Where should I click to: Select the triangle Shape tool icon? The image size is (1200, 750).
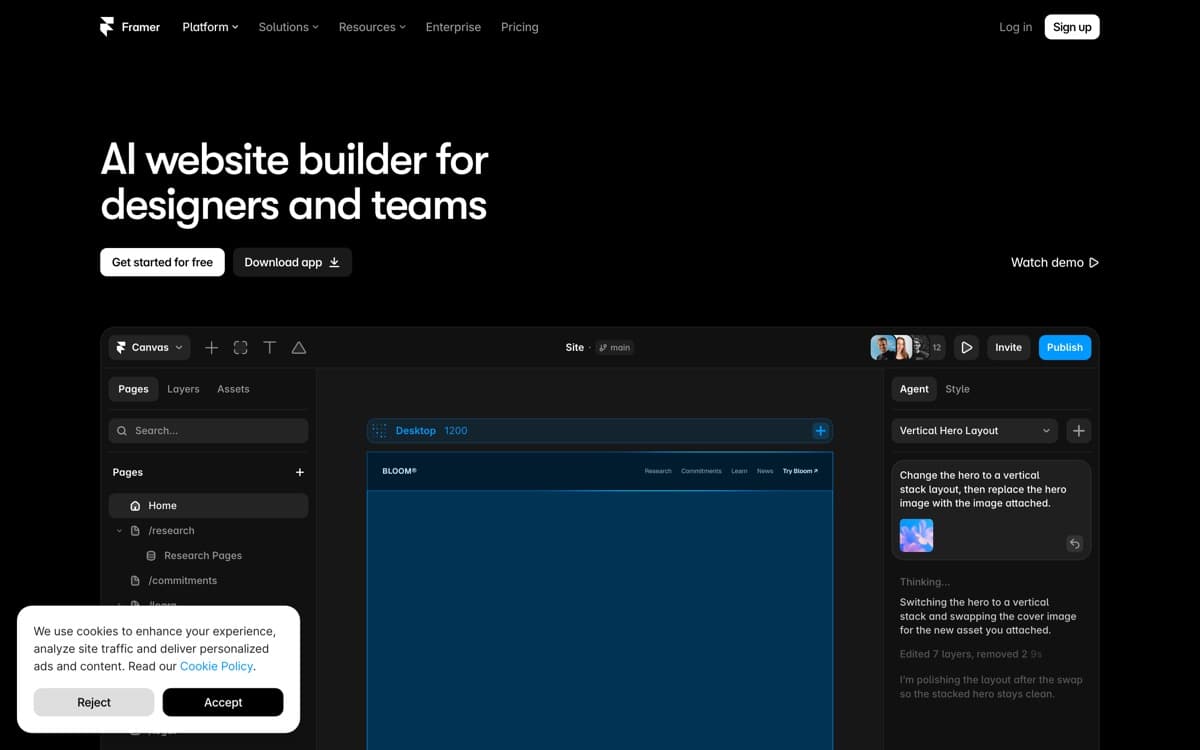point(298,347)
